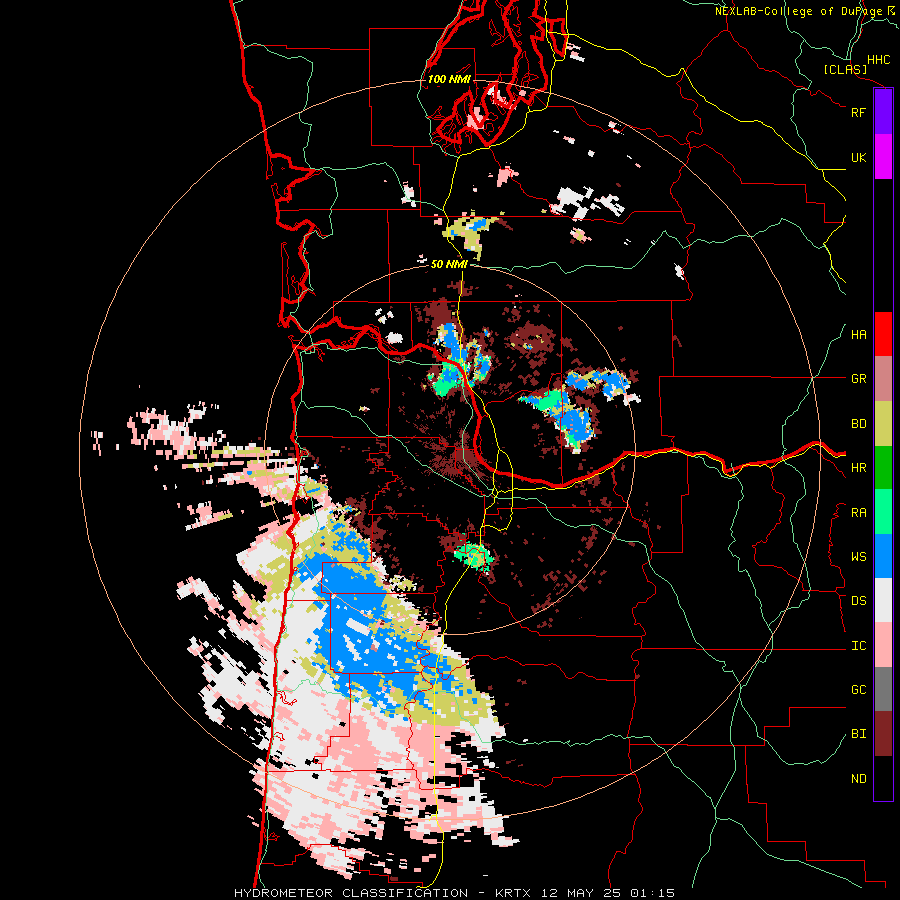Select the BD olive legend color block
This screenshot has height=900, width=900.
pyautogui.click(x=883, y=424)
